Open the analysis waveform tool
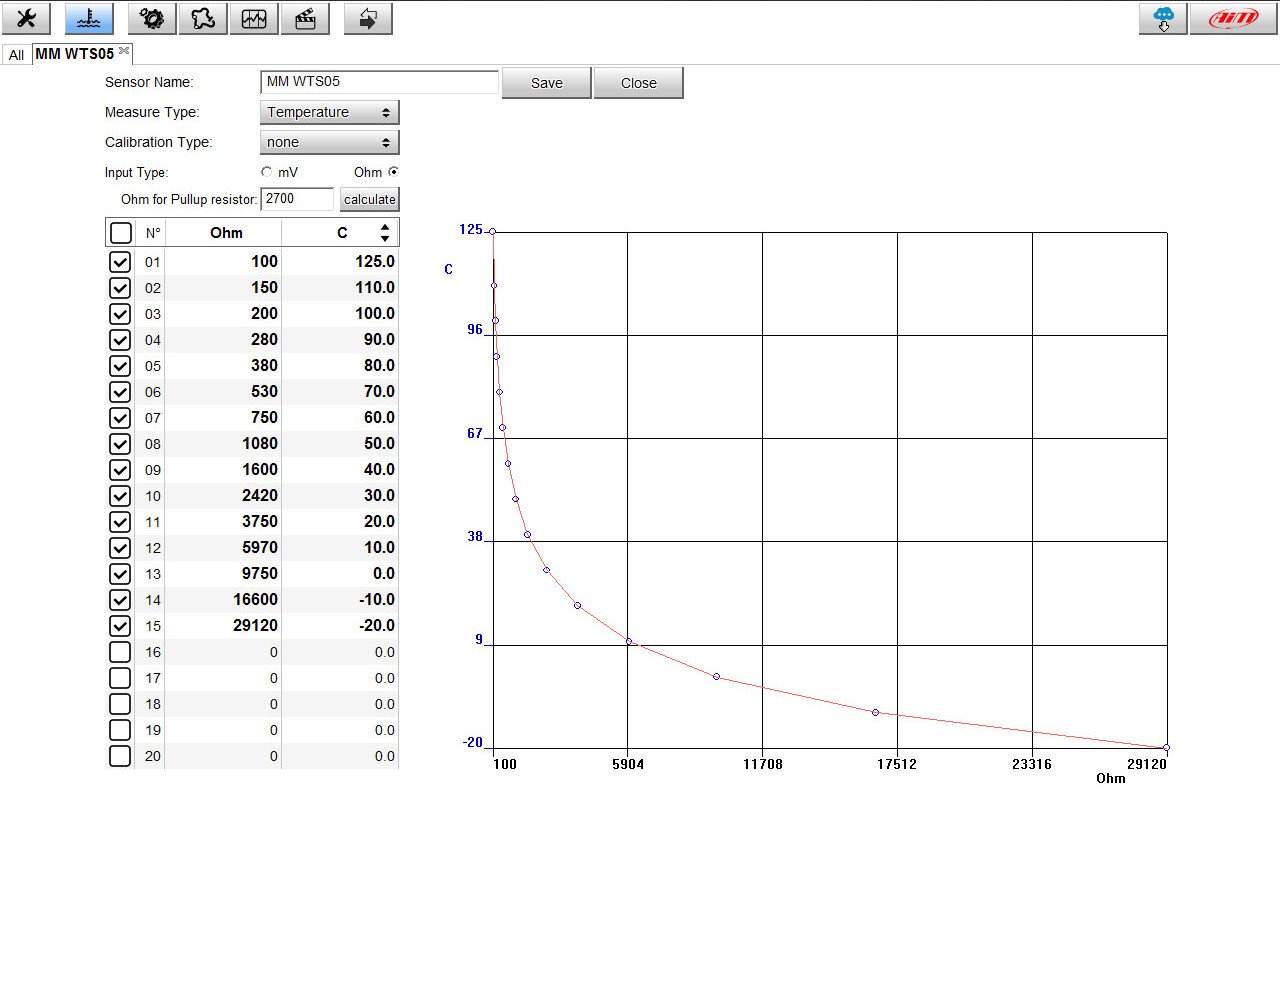 point(253,18)
